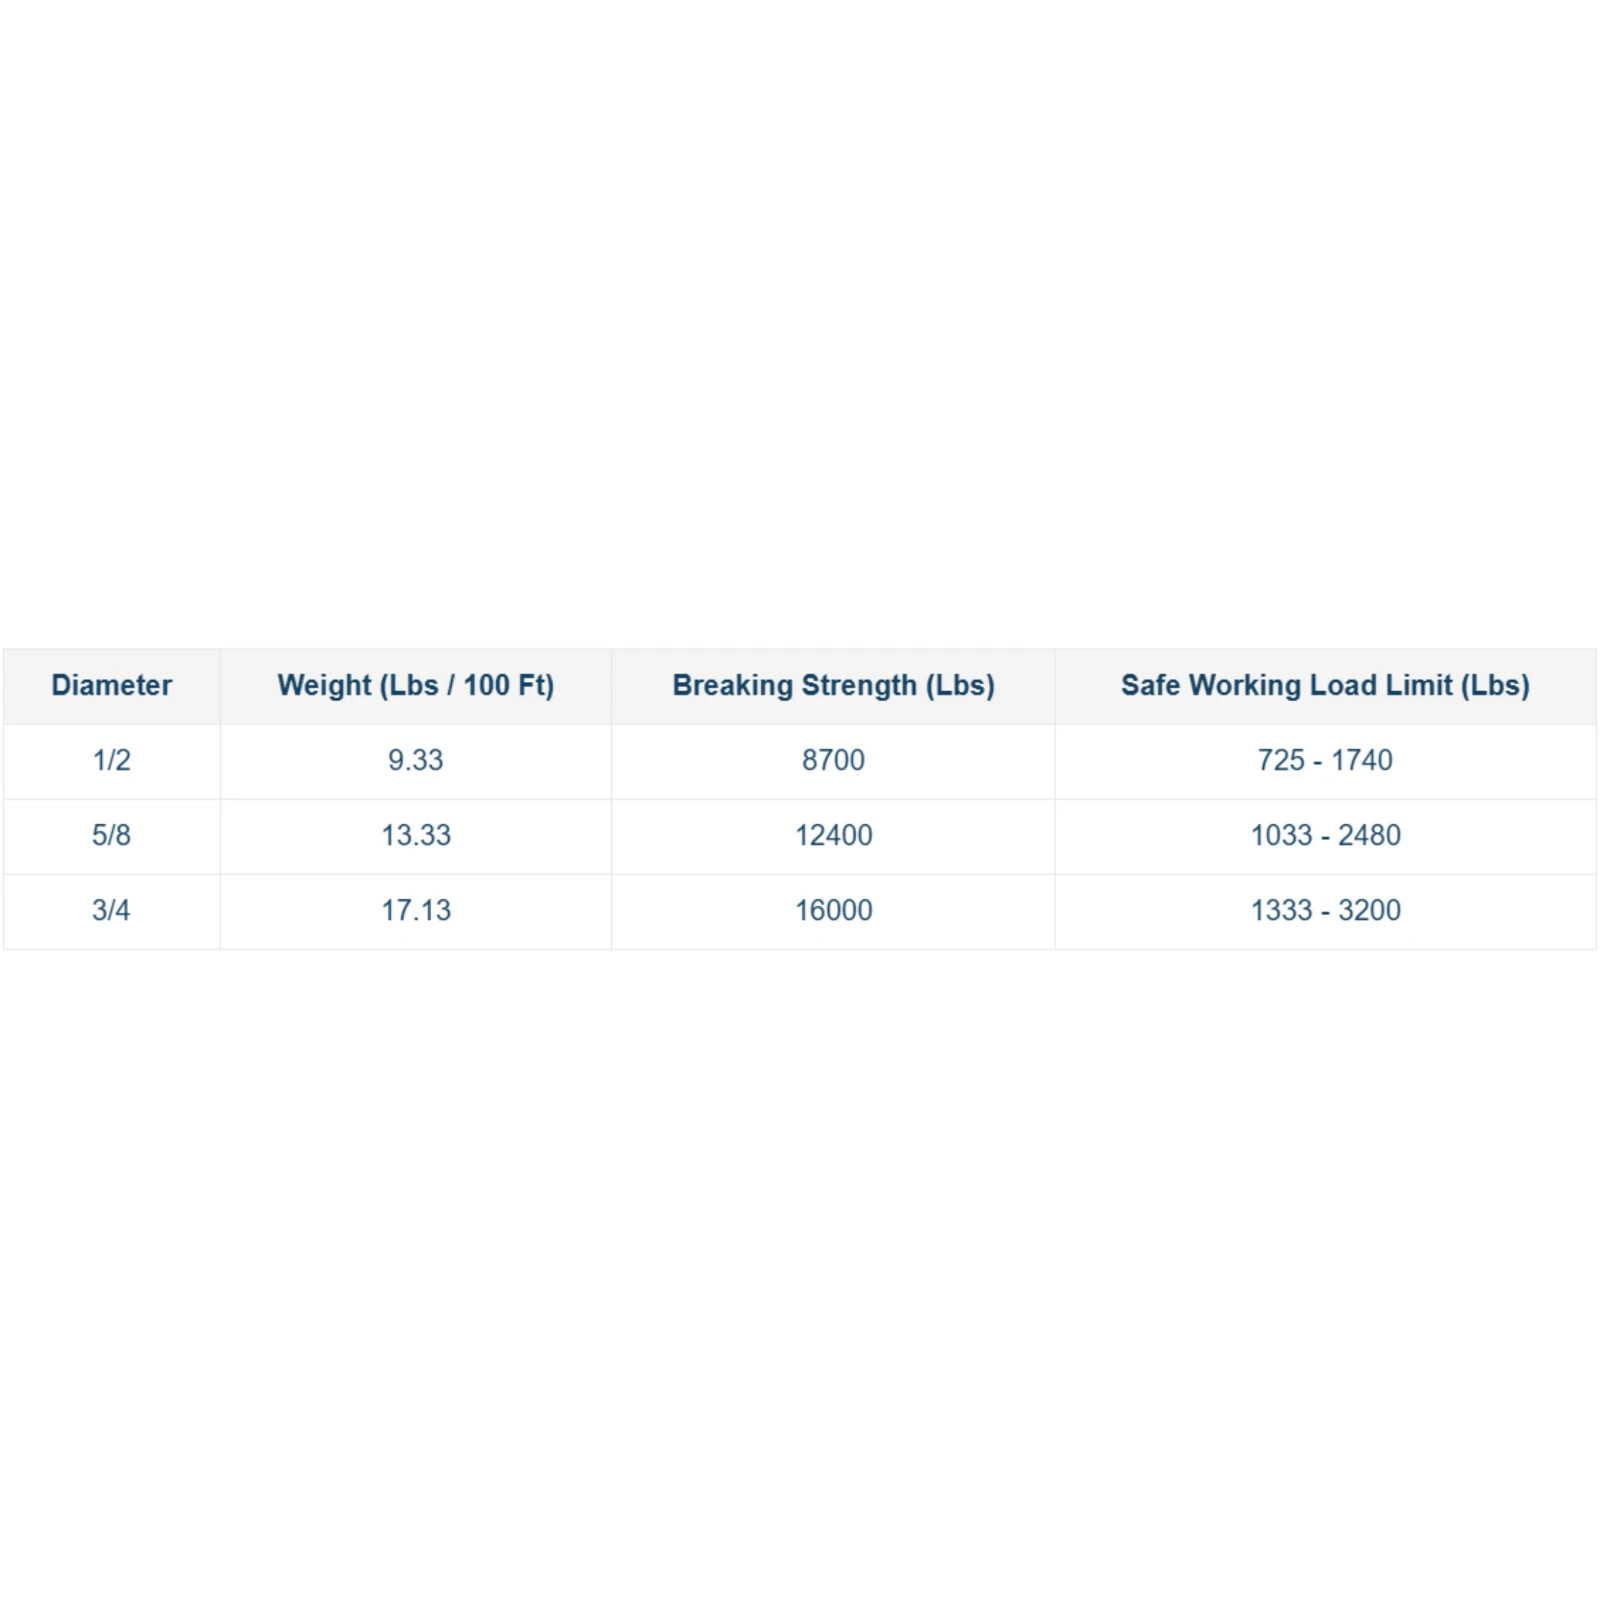Click the 3/4 diameter cell

[111, 910]
